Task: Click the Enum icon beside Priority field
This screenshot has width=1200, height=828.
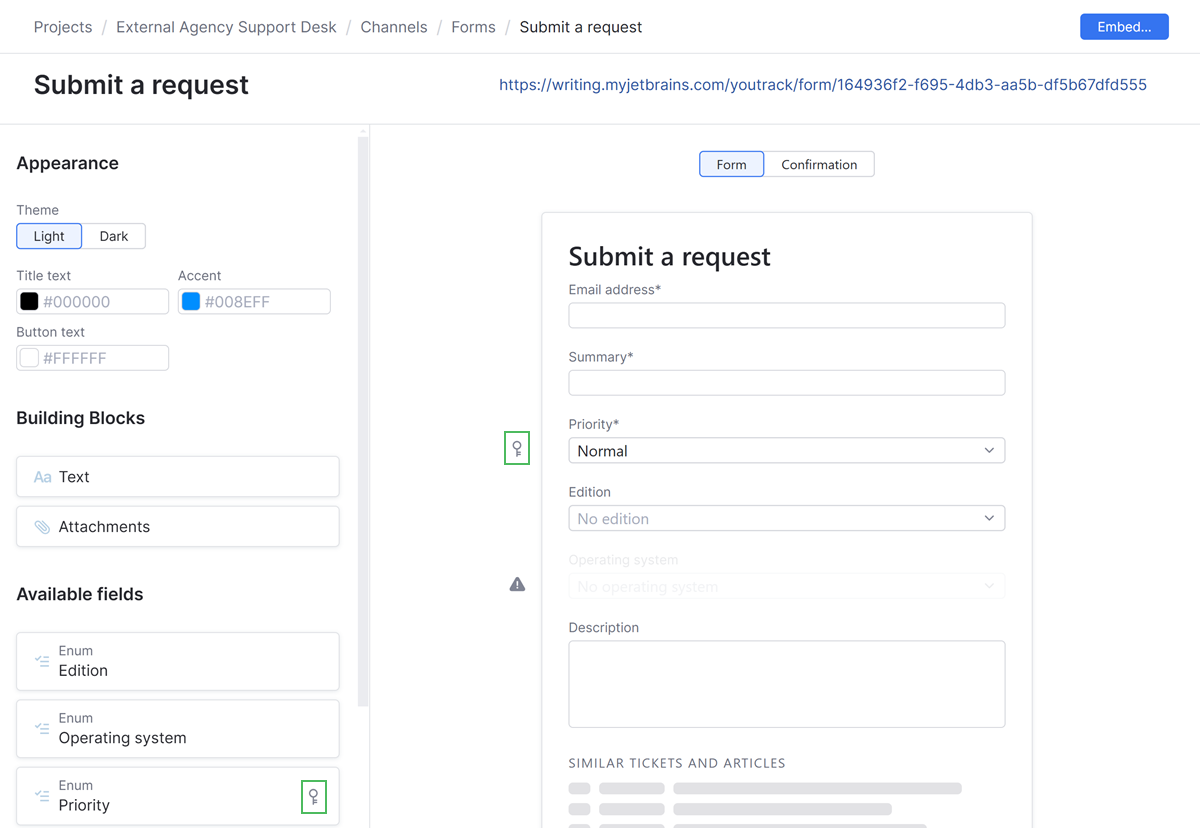Action: coord(41,796)
